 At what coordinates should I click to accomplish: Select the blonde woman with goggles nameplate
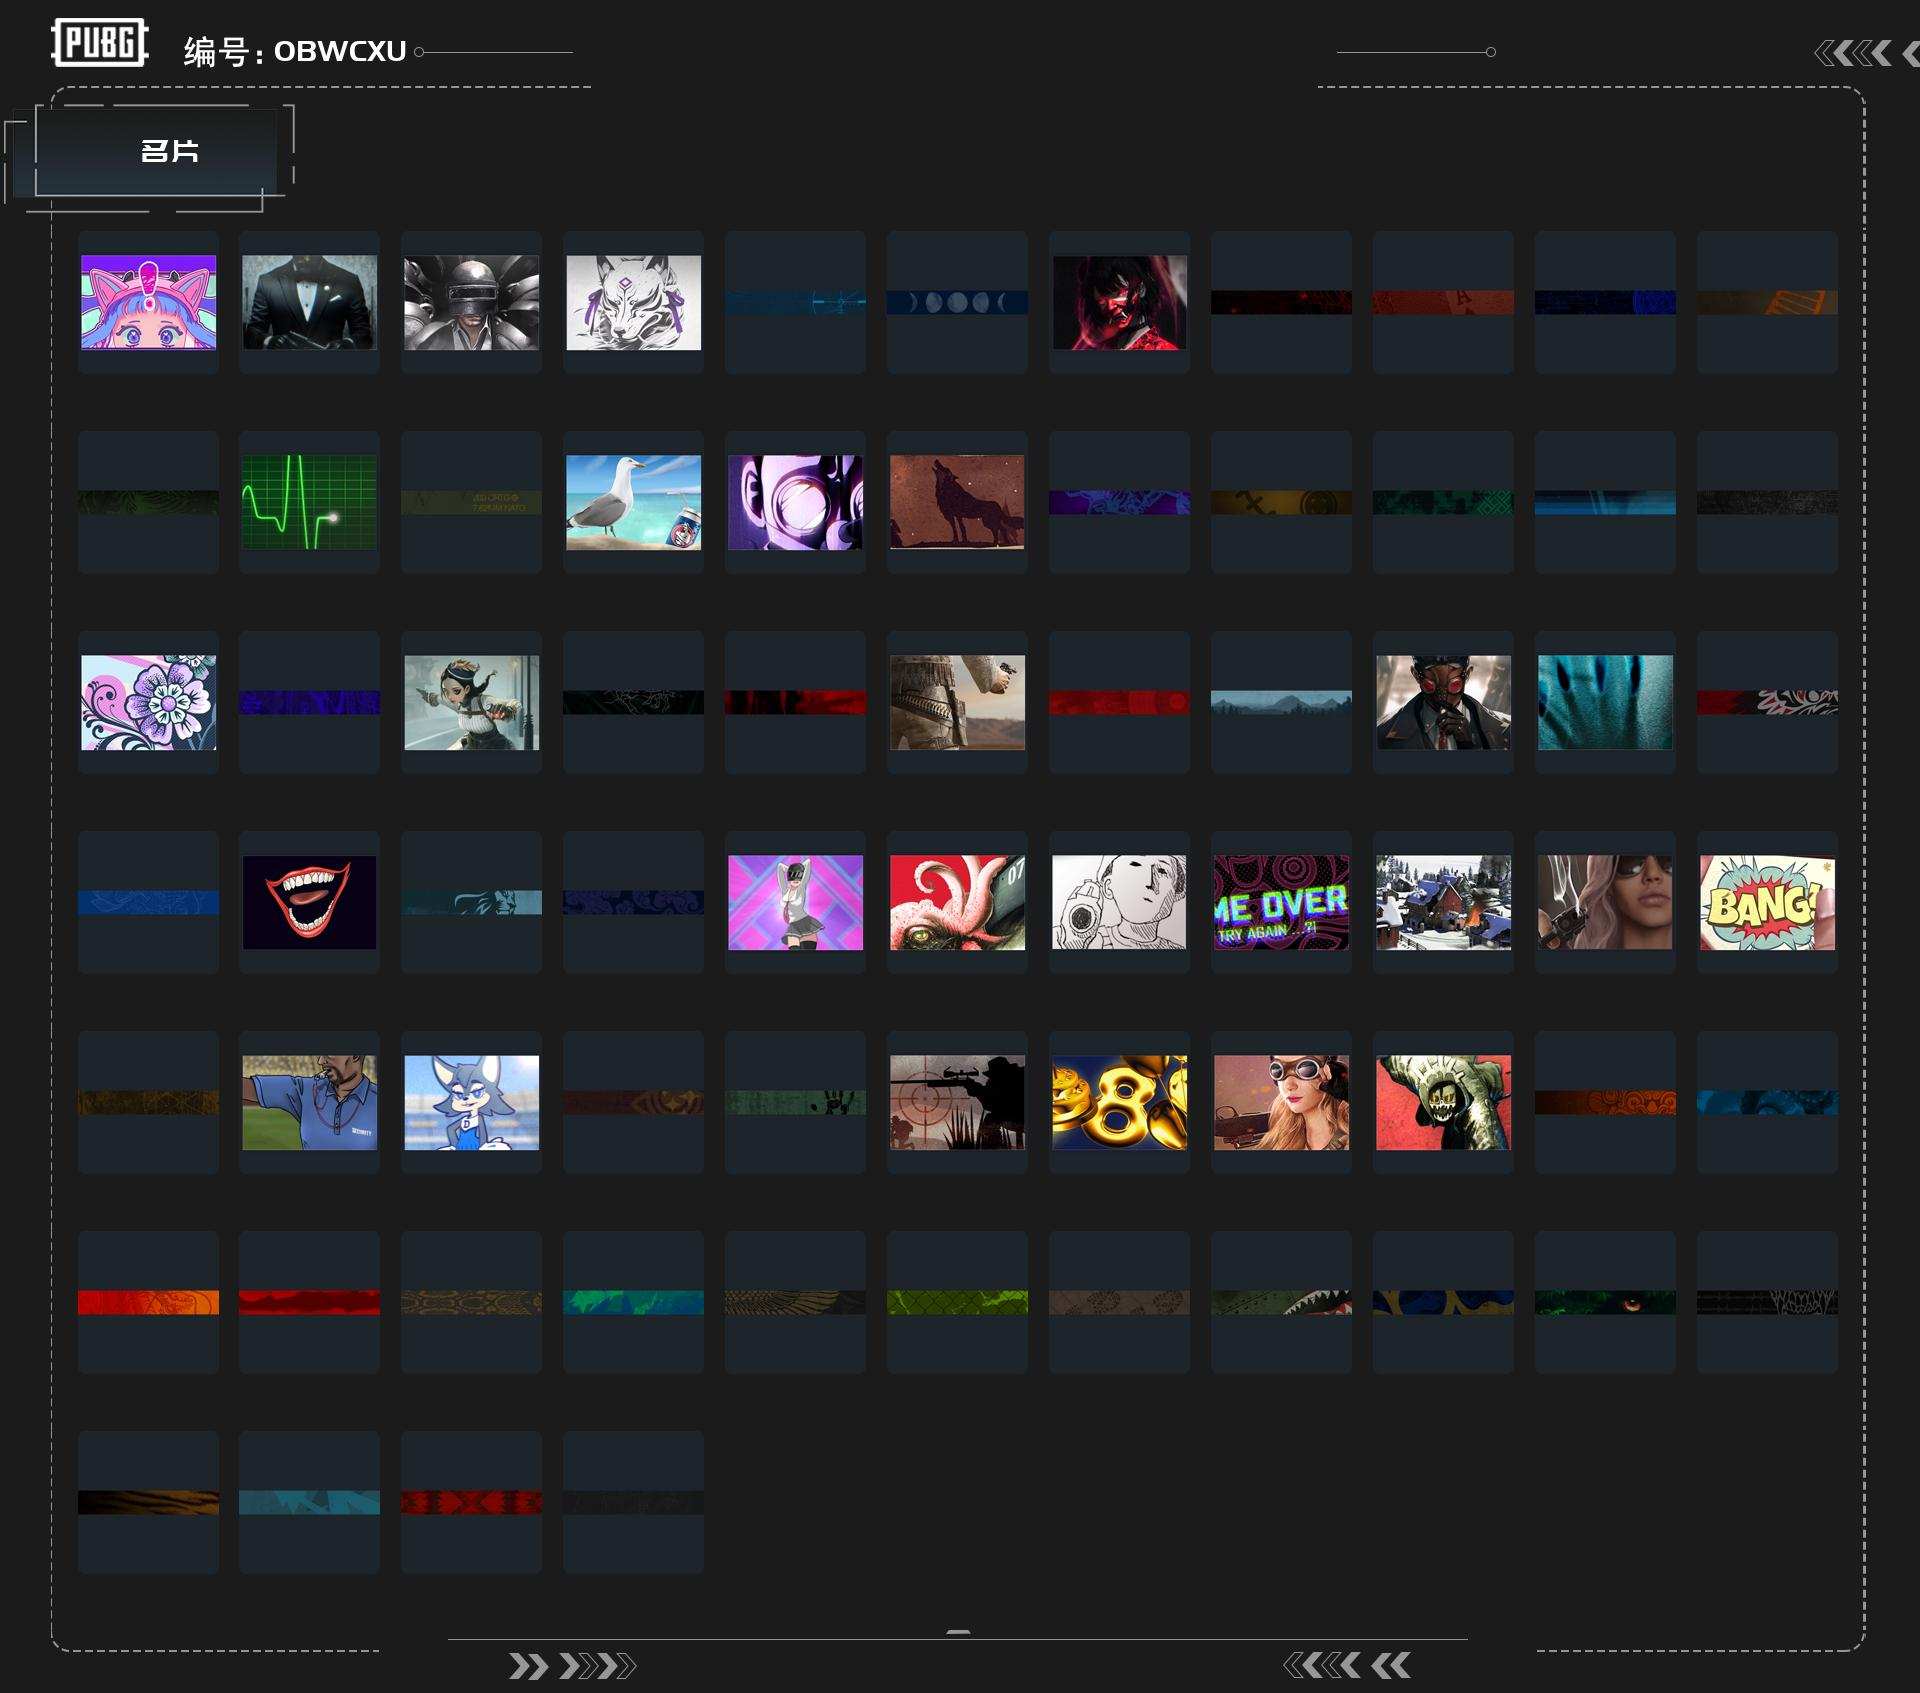1281,1102
